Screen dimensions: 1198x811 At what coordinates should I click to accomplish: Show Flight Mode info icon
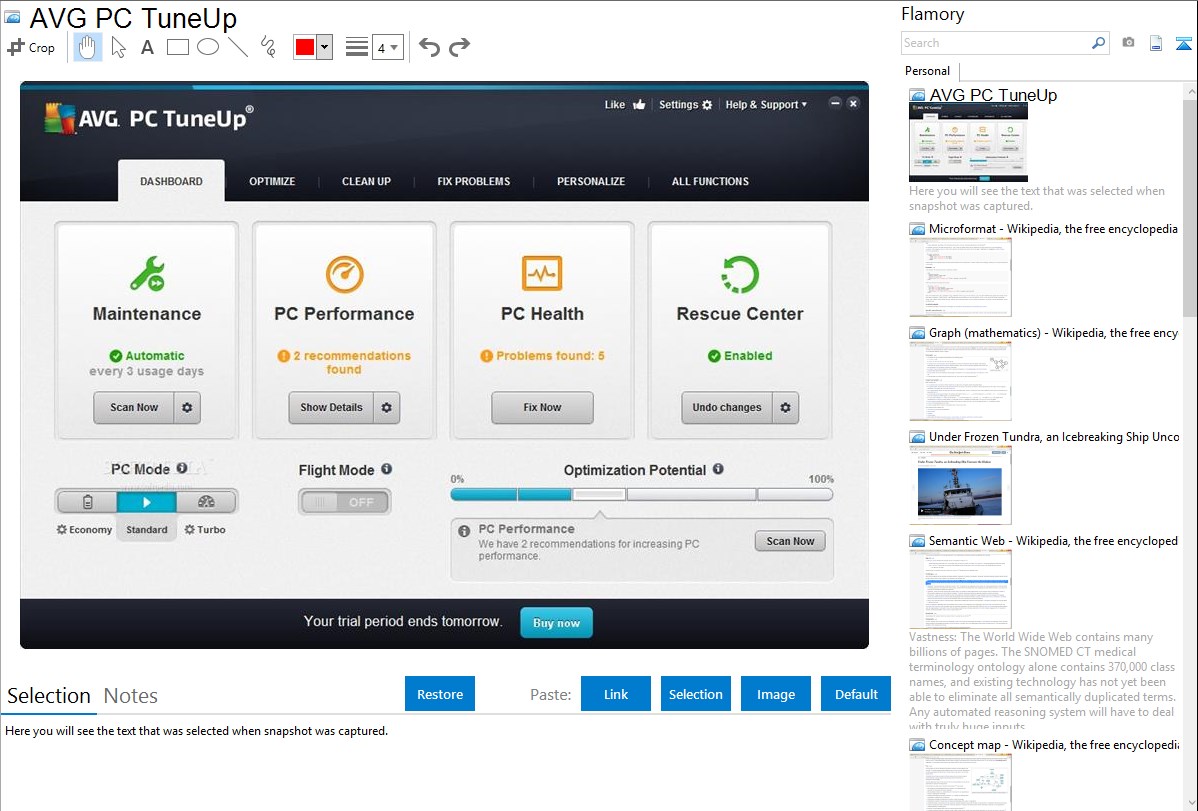(387, 469)
